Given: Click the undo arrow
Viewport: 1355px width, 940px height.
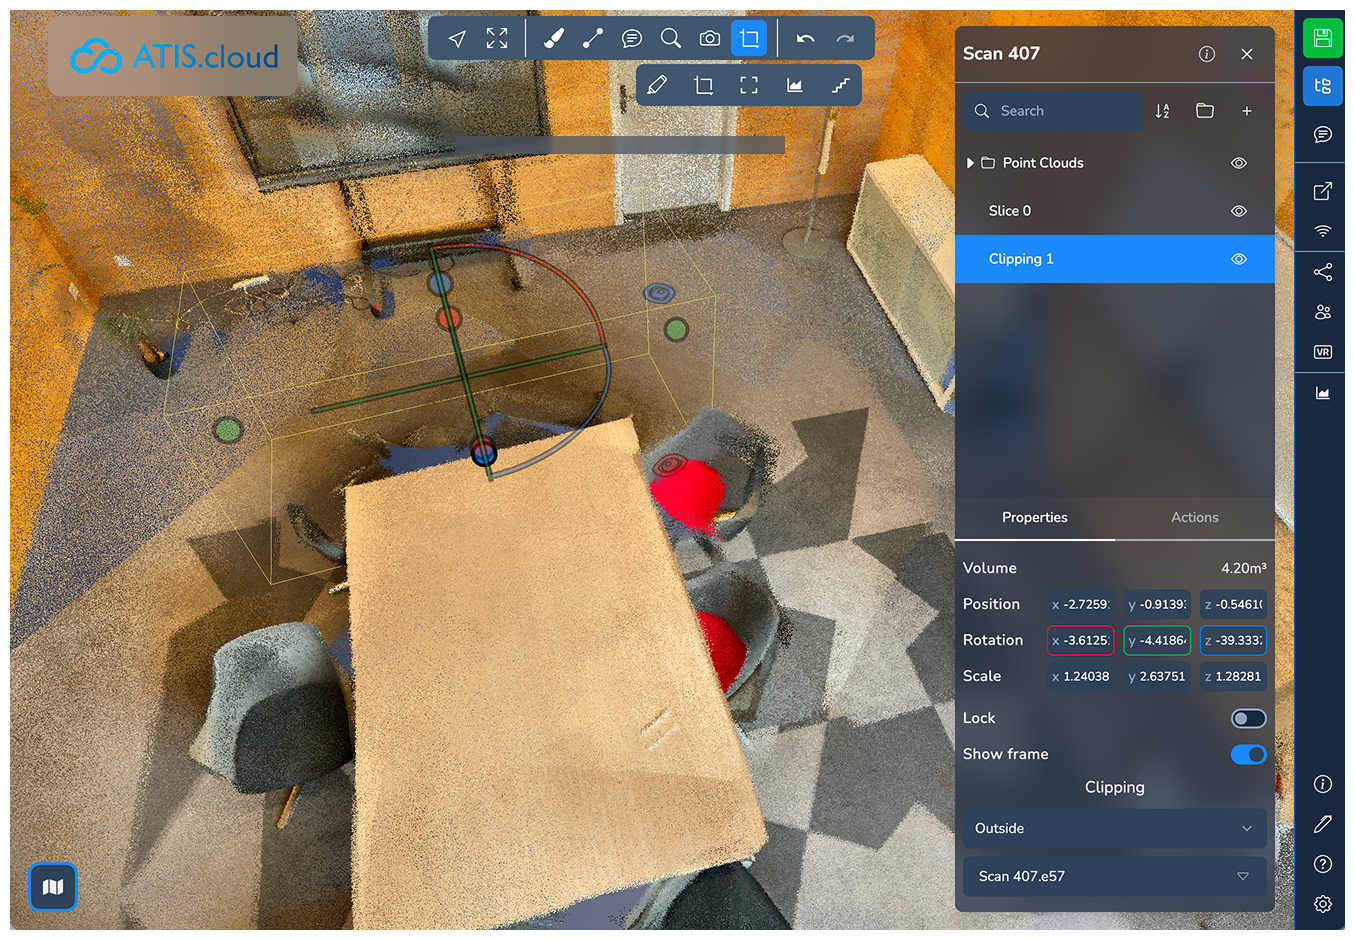Looking at the screenshot, I should point(805,38).
